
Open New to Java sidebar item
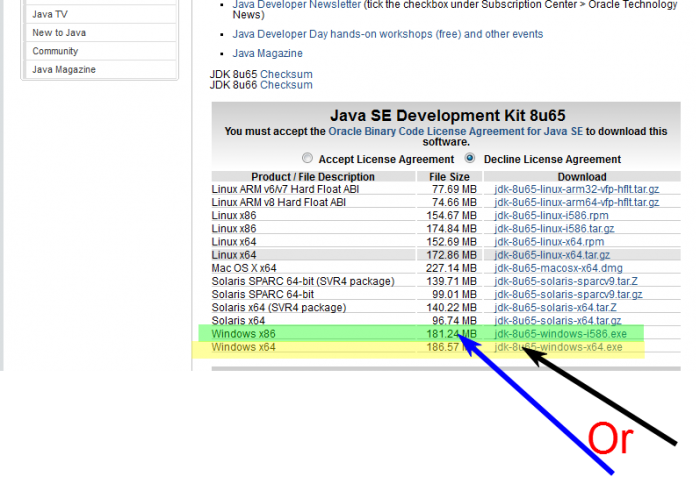pyautogui.click(x=59, y=33)
